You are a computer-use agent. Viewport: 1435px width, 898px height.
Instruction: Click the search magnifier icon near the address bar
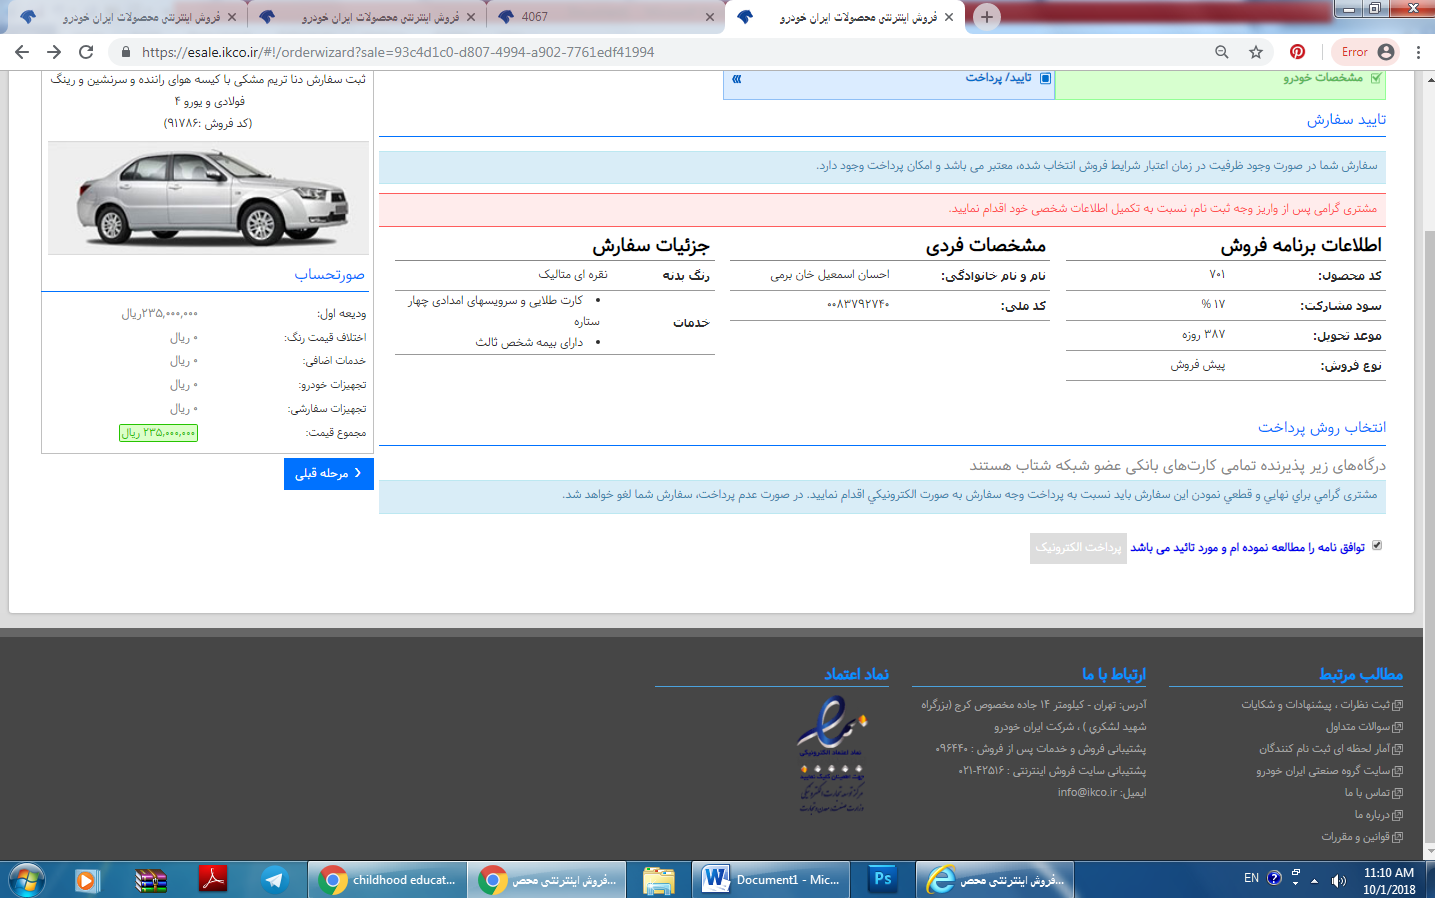click(x=1222, y=51)
